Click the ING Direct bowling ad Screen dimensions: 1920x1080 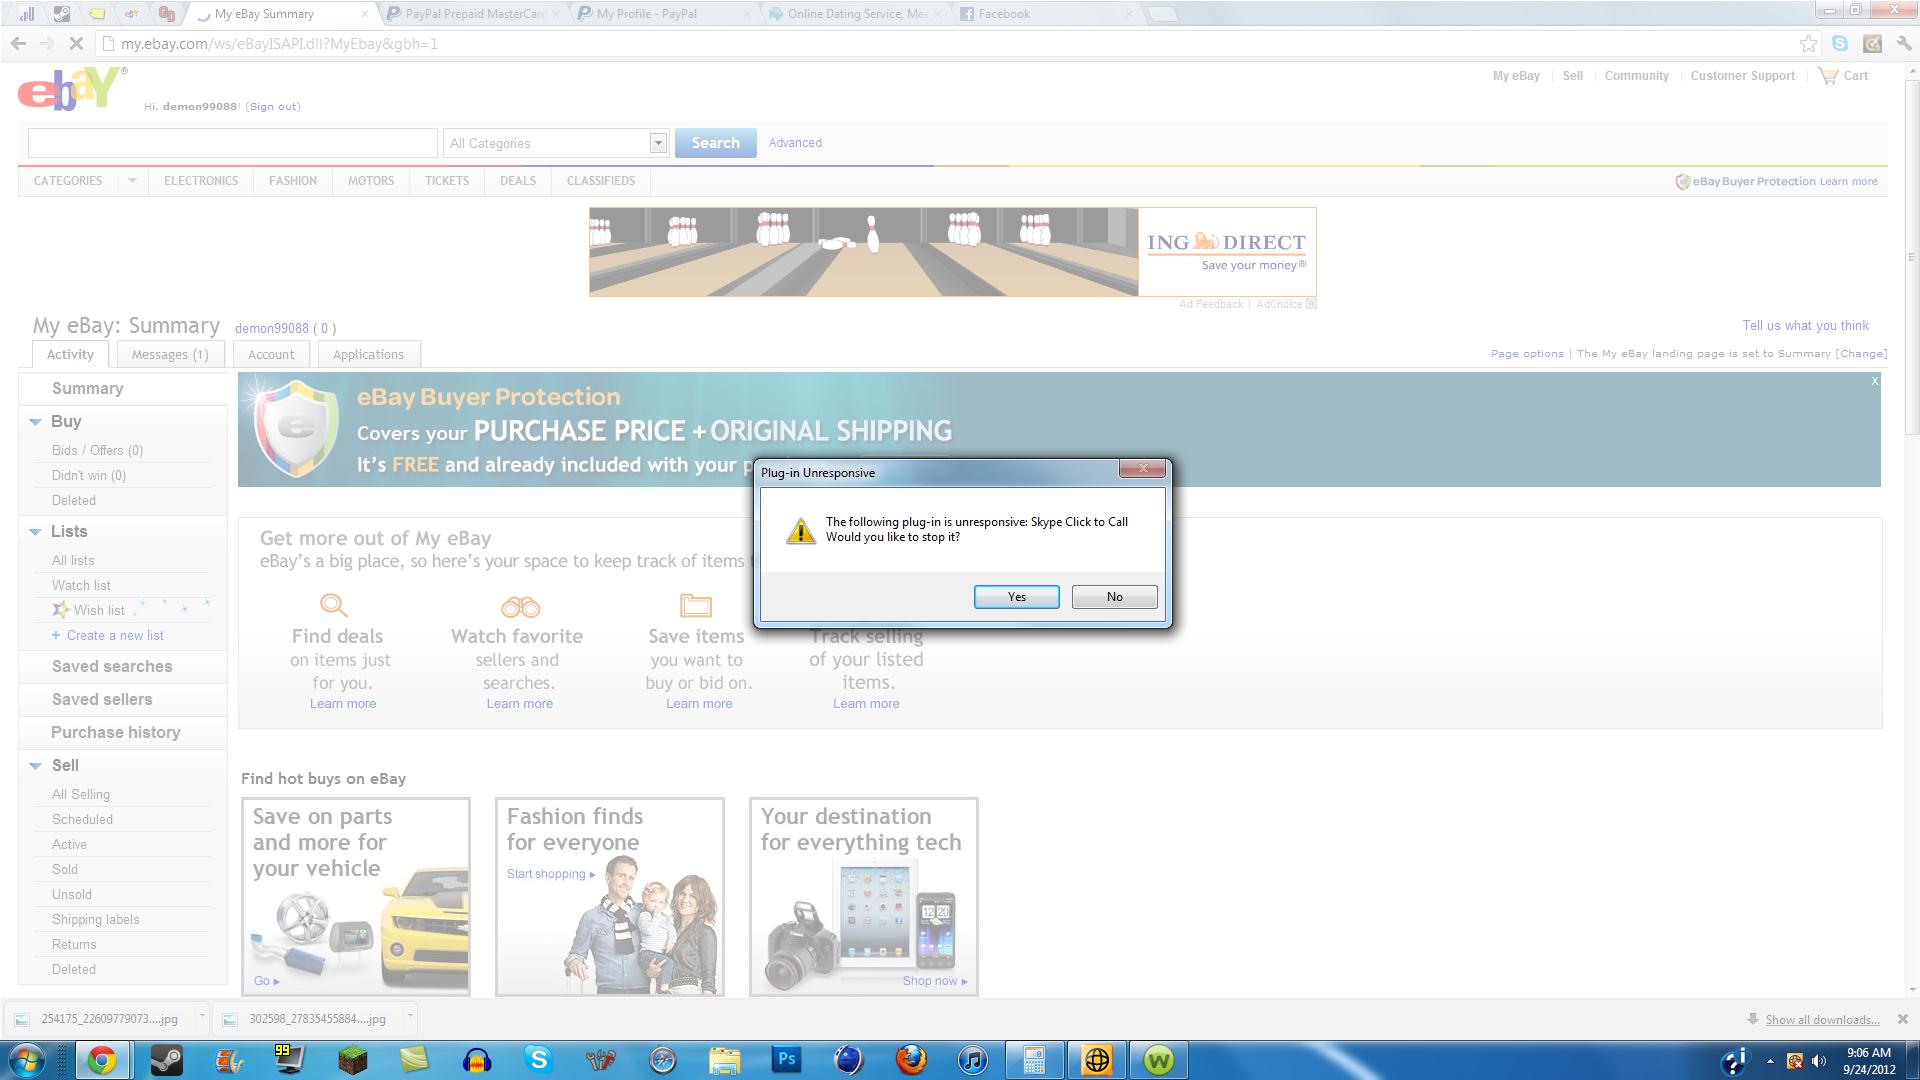pos(952,252)
